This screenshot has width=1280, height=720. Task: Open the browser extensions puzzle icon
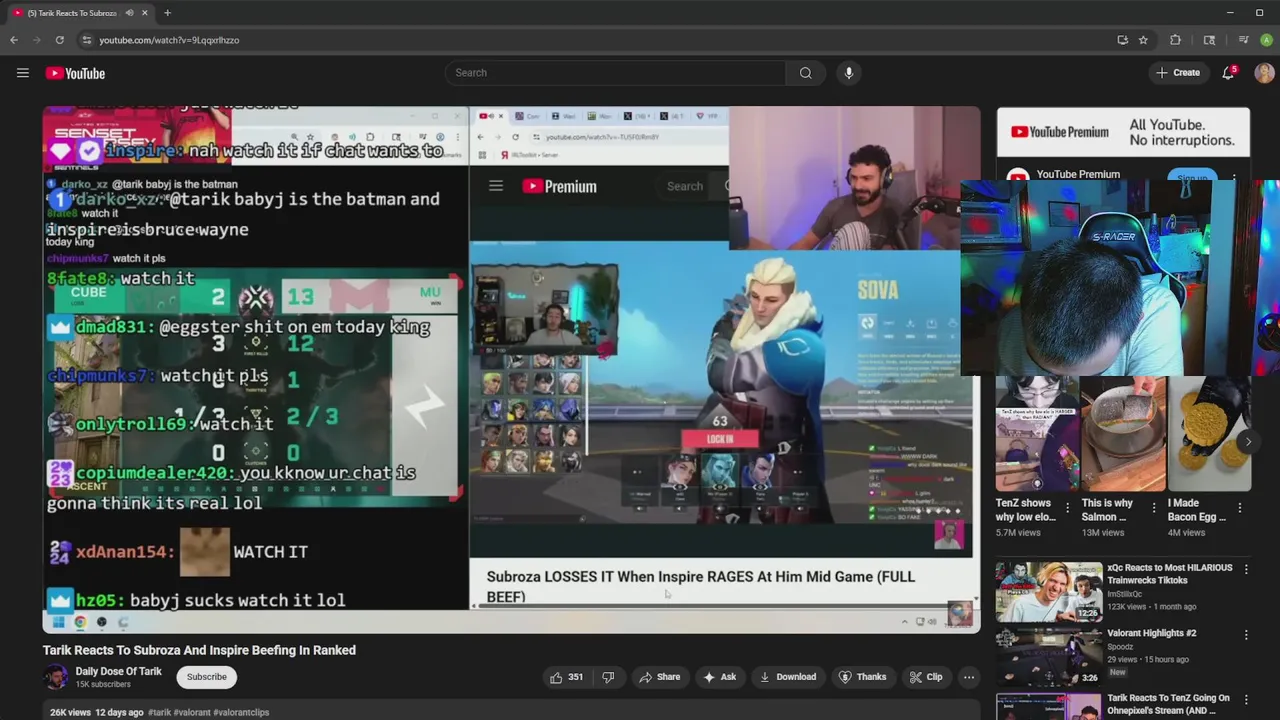1175,40
